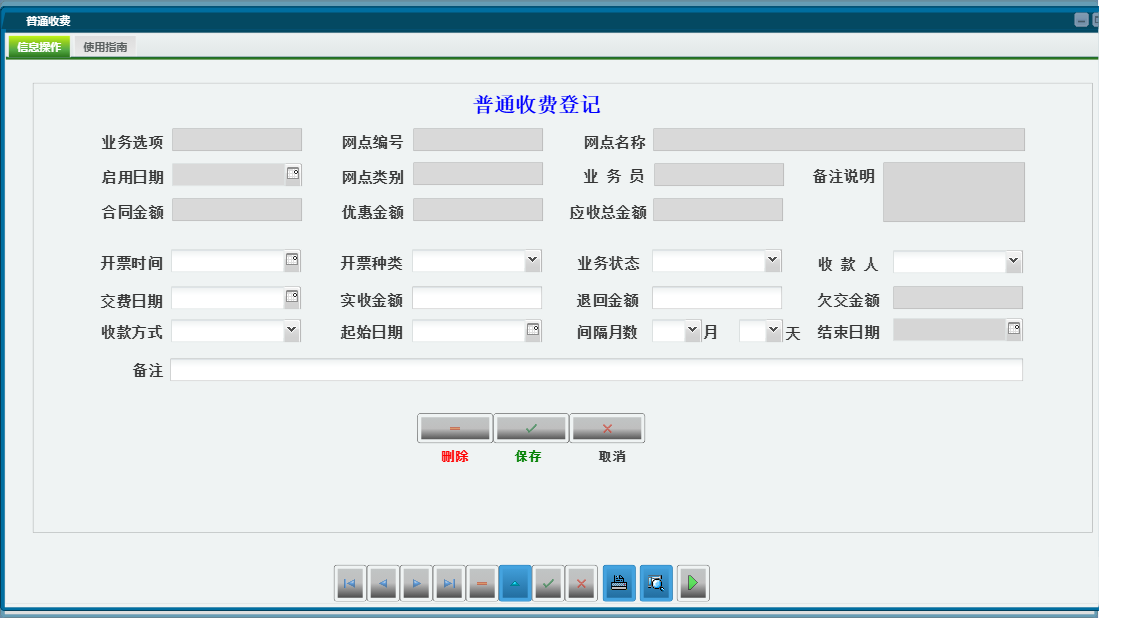Click the 网点名称 field
1130x618 pixels.
(x=839, y=140)
